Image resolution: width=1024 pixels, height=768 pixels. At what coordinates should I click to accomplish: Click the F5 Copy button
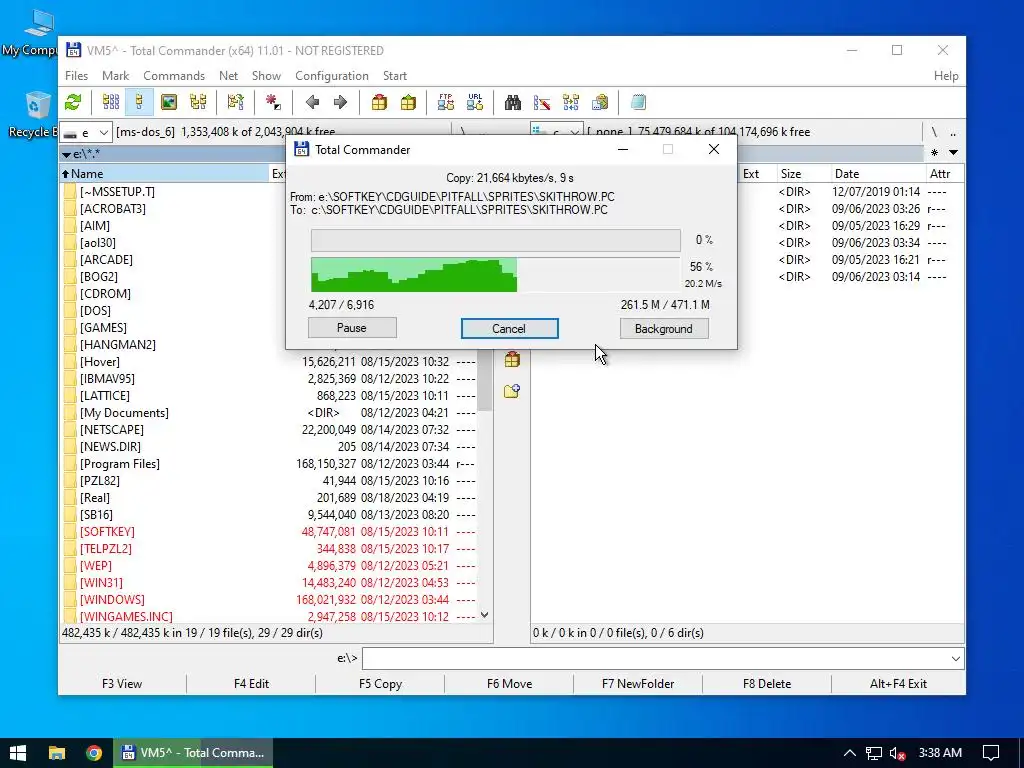point(380,684)
